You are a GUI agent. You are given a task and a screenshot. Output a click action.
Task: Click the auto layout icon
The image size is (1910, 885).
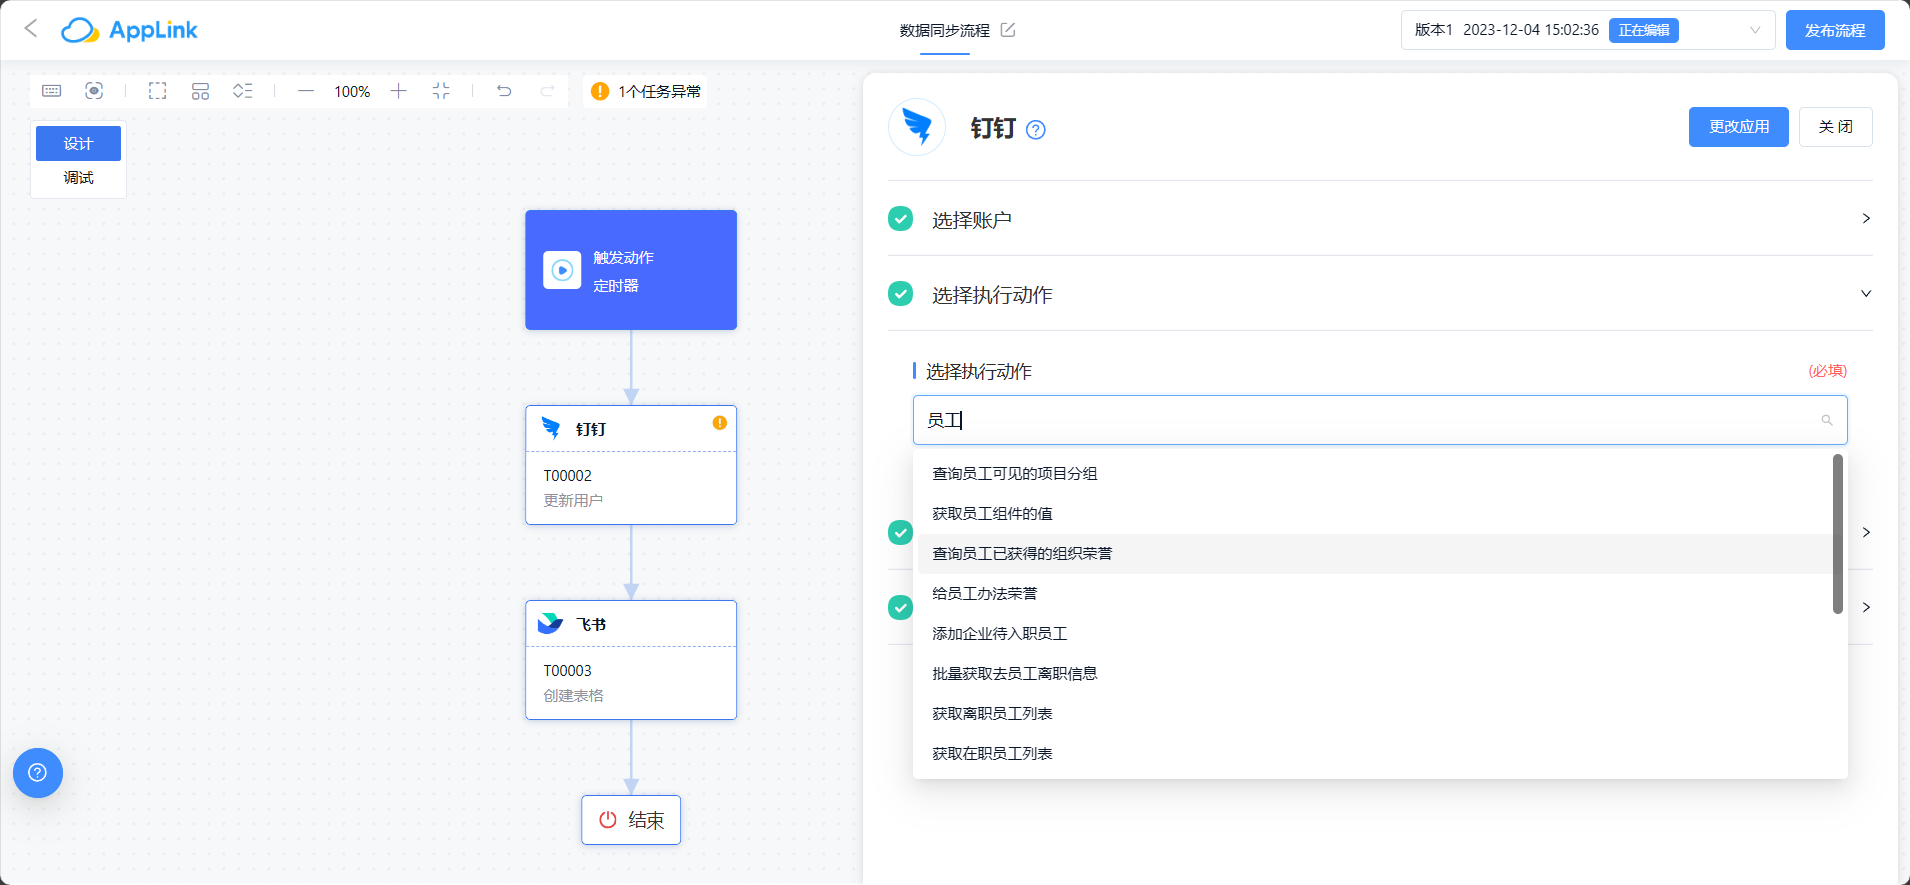pyautogui.click(x=200, y=91)
